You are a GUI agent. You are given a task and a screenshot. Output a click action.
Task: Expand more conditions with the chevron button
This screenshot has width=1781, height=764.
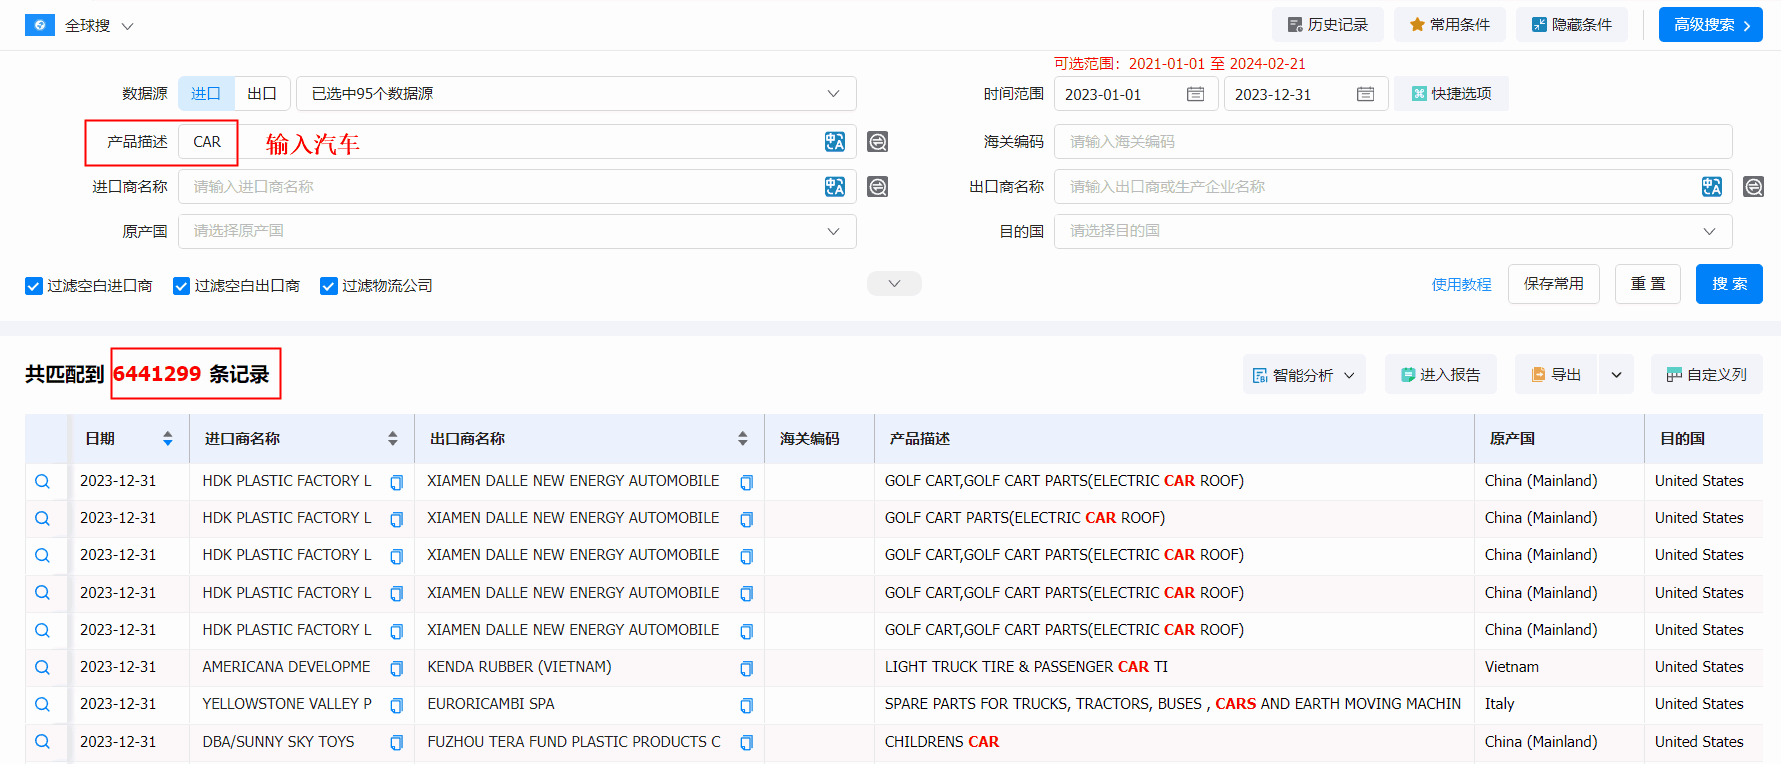tap(894, 284)
